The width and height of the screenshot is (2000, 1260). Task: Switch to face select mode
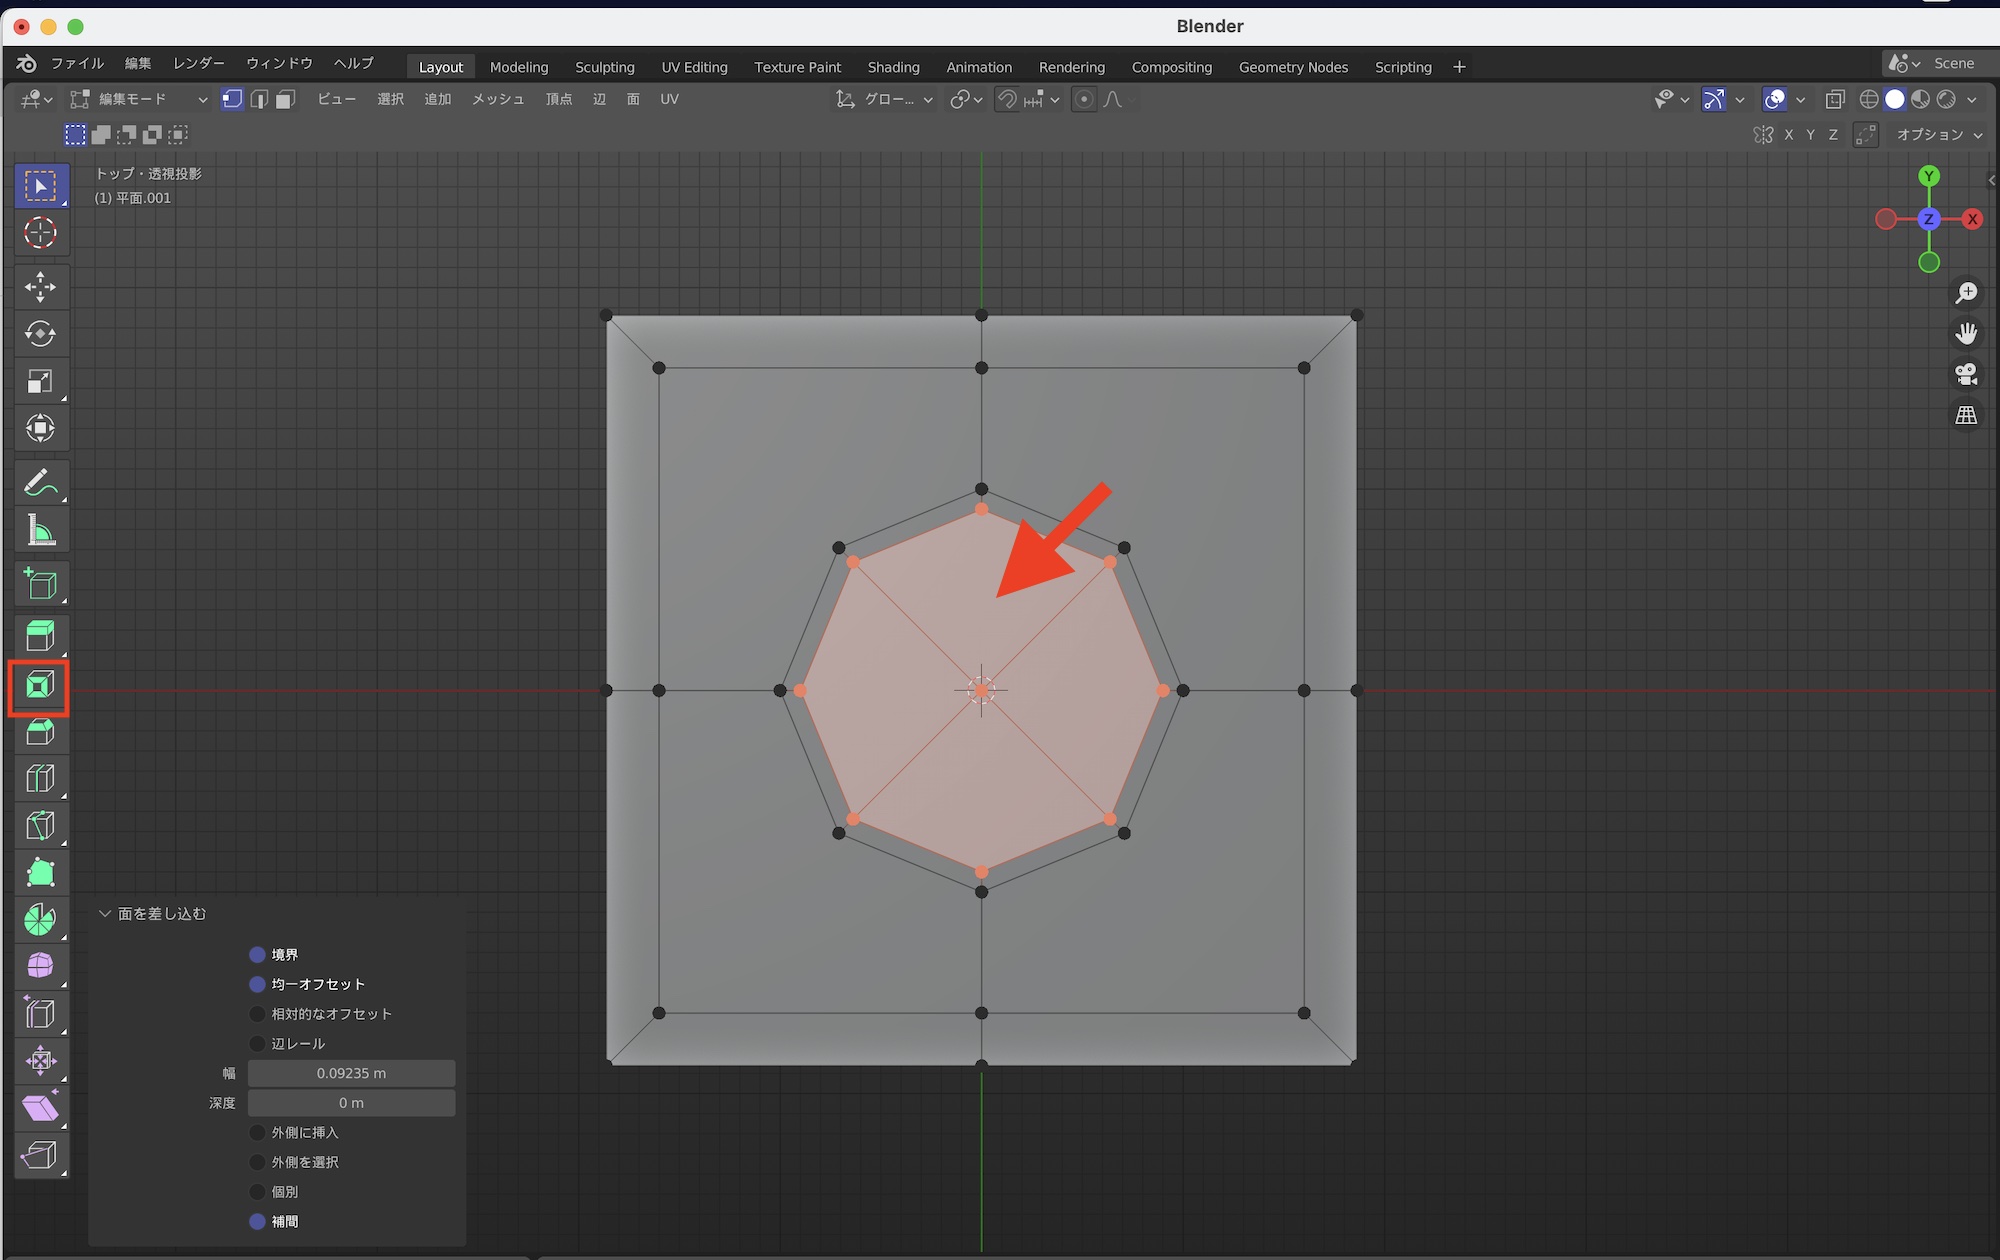[286, 99]
